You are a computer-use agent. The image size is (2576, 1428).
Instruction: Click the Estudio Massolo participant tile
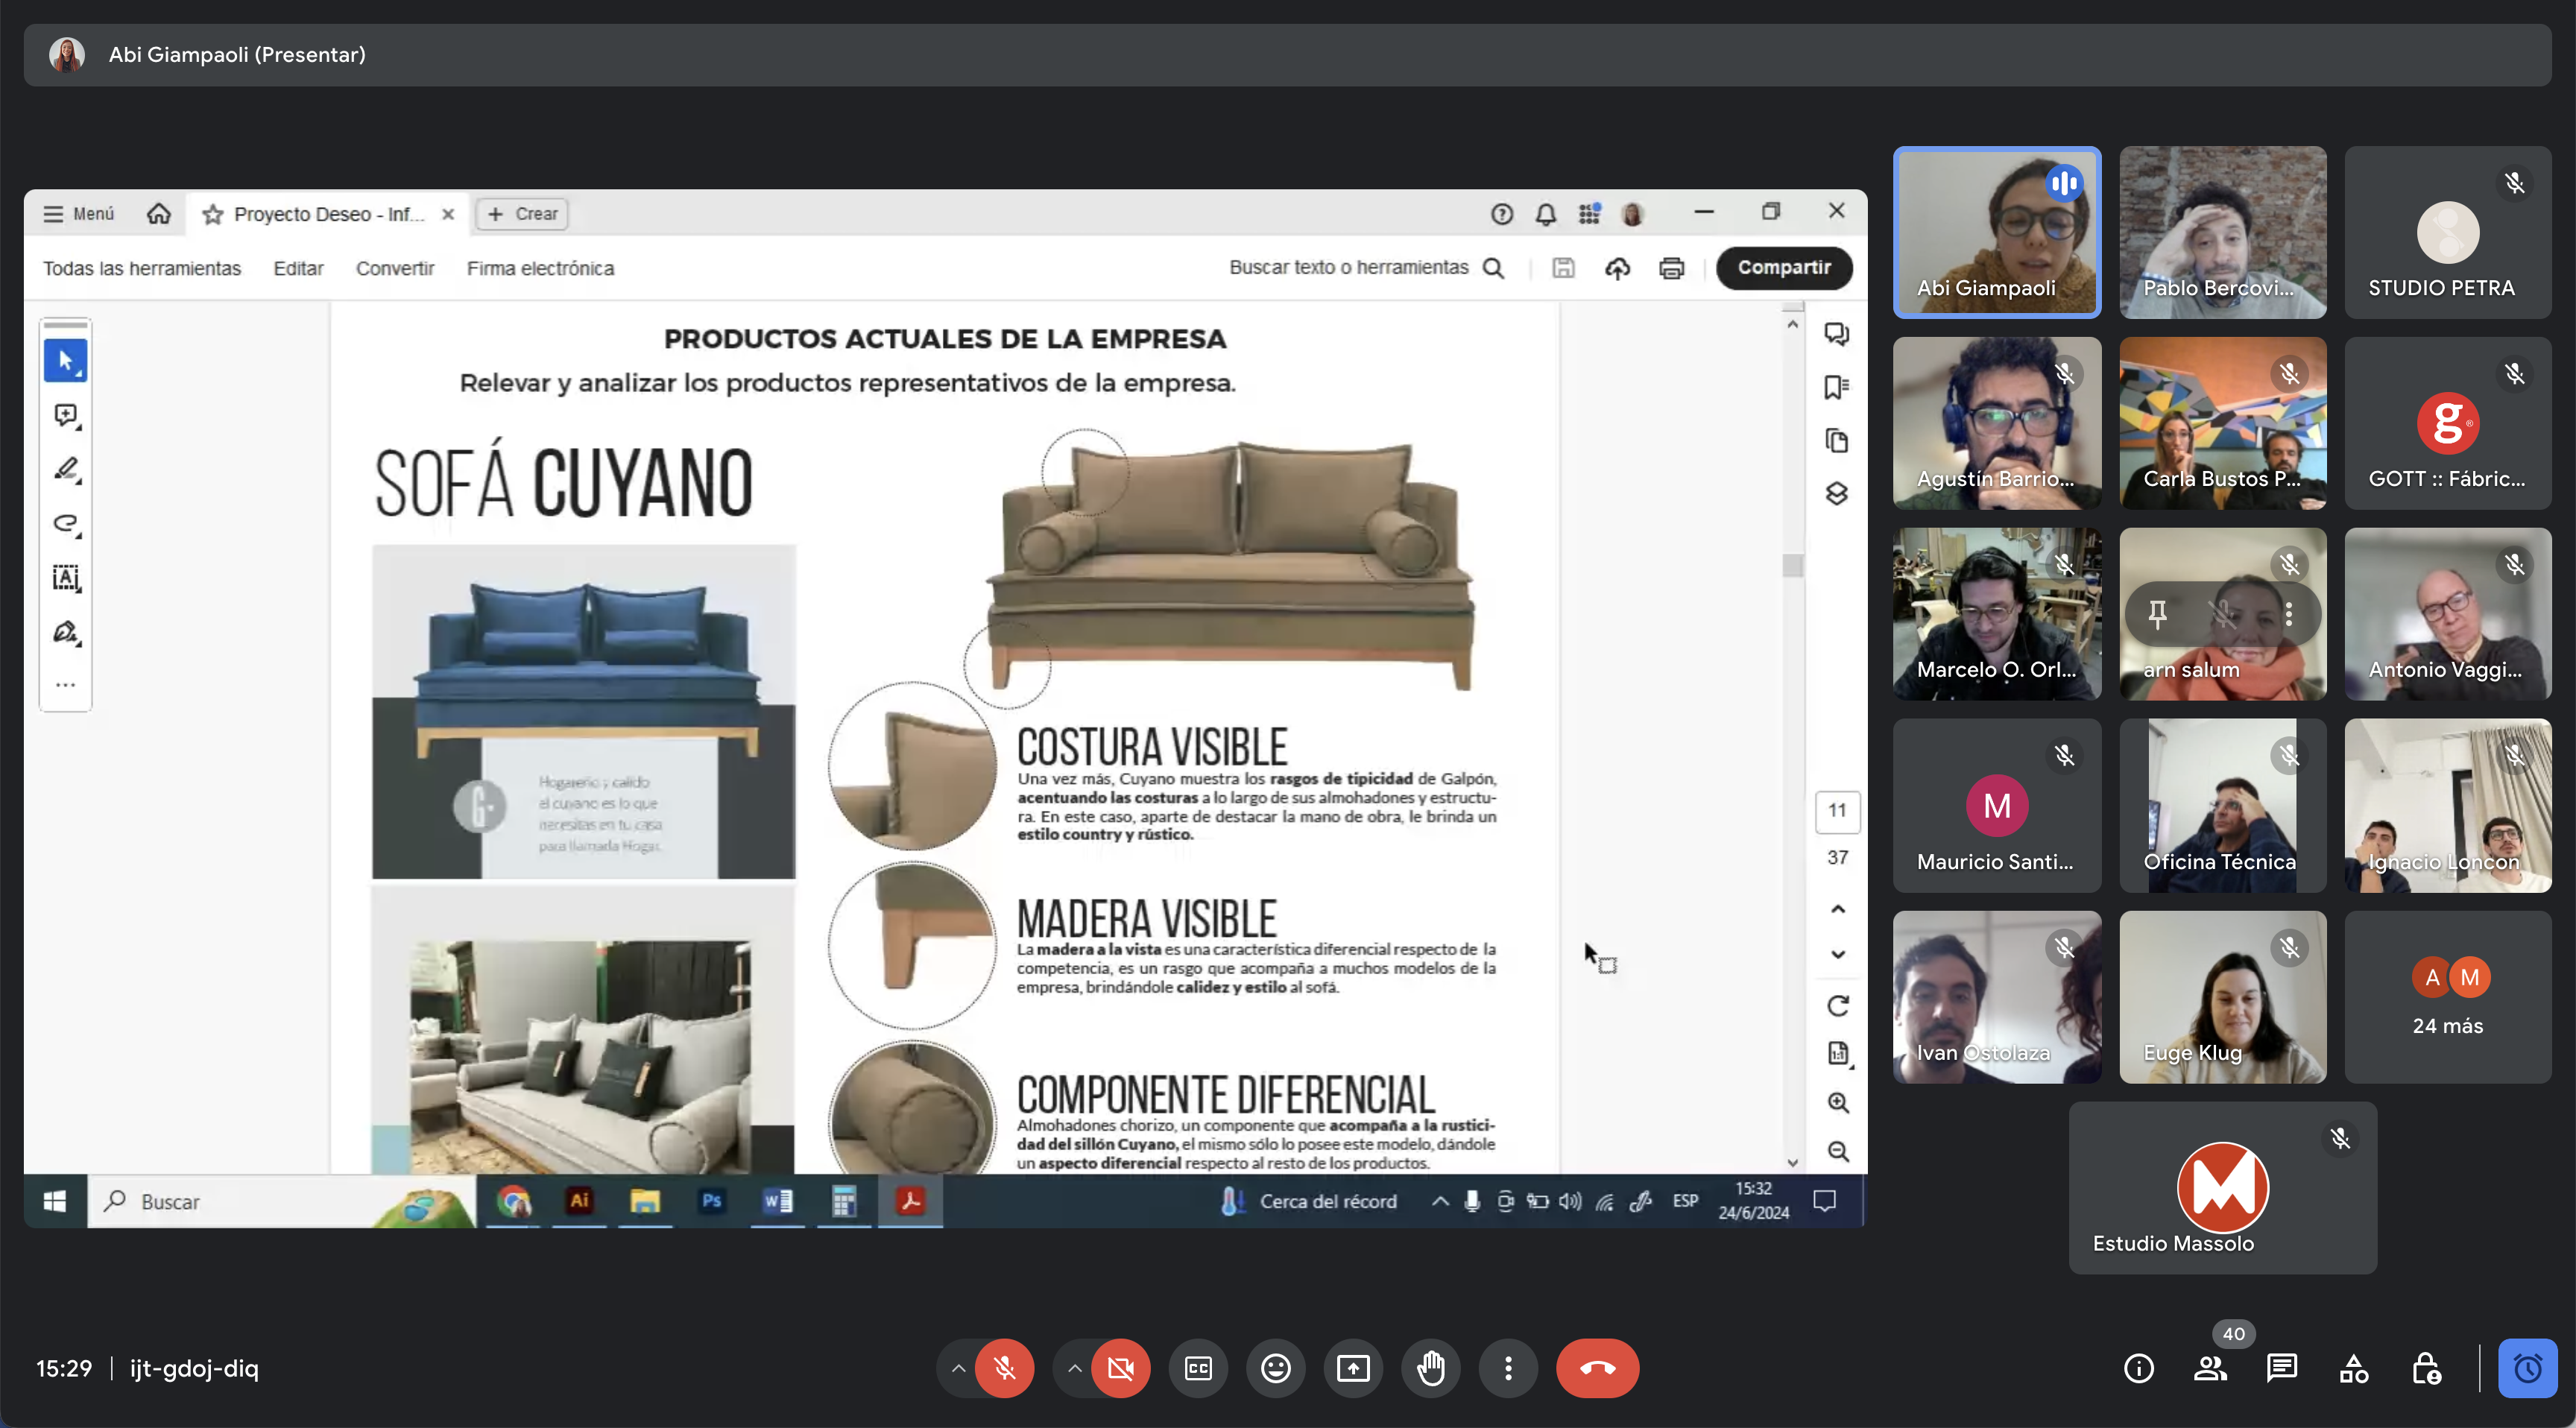(2222, 1187)
